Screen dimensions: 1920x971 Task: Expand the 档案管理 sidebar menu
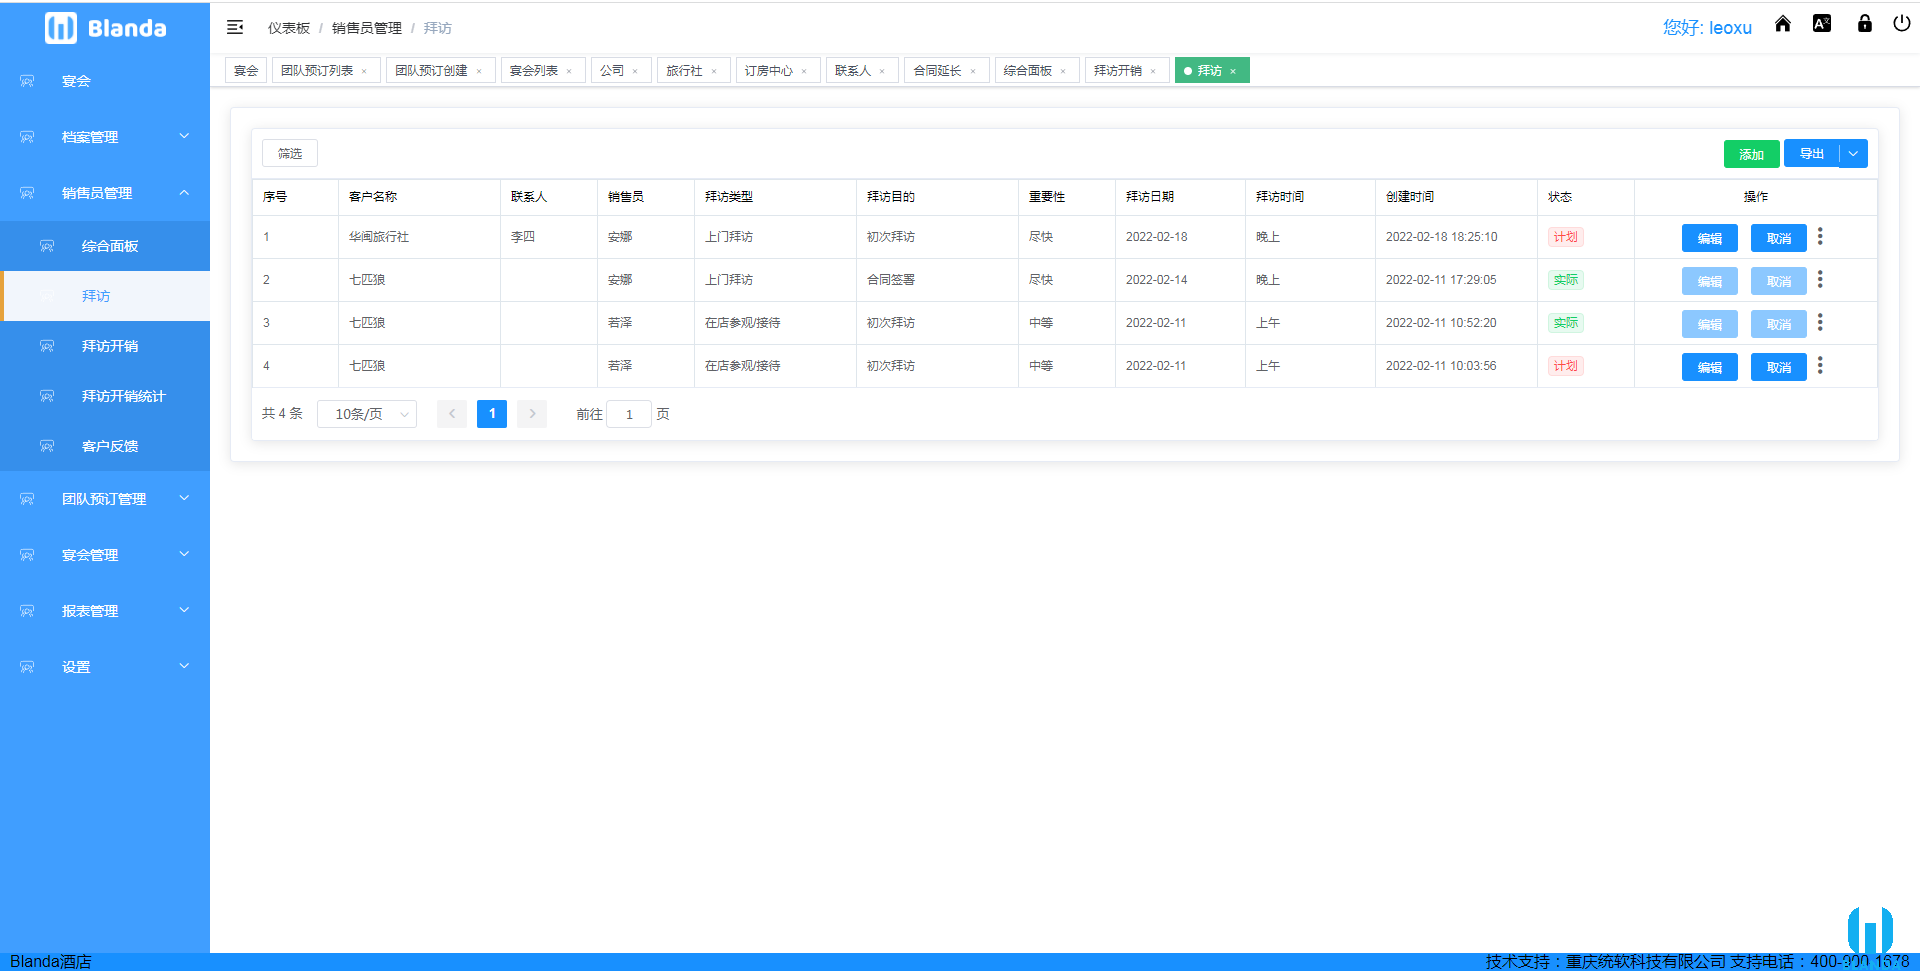pyautogui.click(x=105, y=137)
